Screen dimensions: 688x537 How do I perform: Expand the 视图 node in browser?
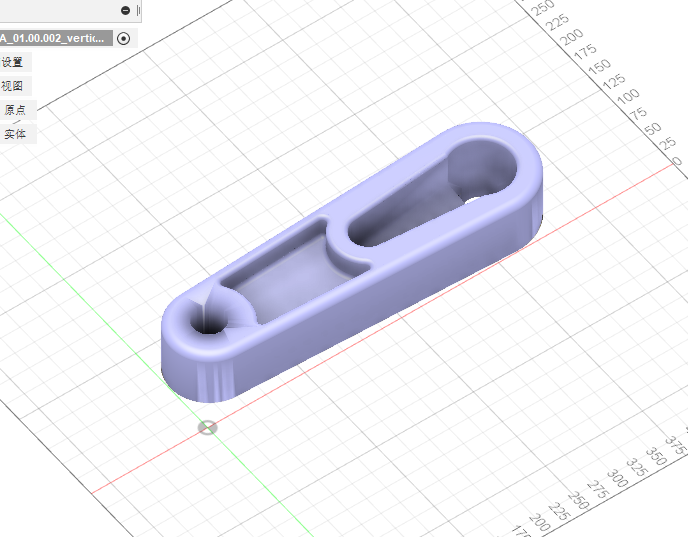(13, 86)
